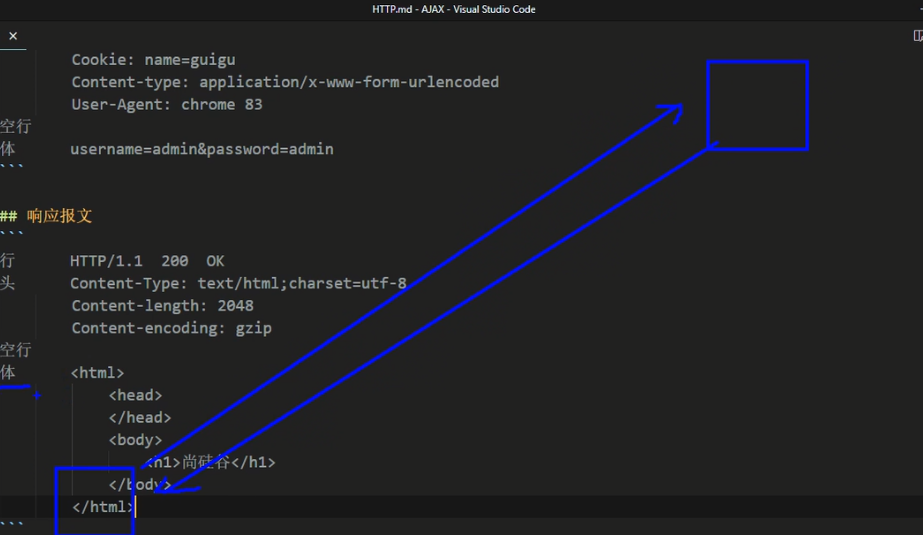The height and width of the screenshot is (535, 923).
Task: Click the '空行' label below User-Agent
Action: 16,127
